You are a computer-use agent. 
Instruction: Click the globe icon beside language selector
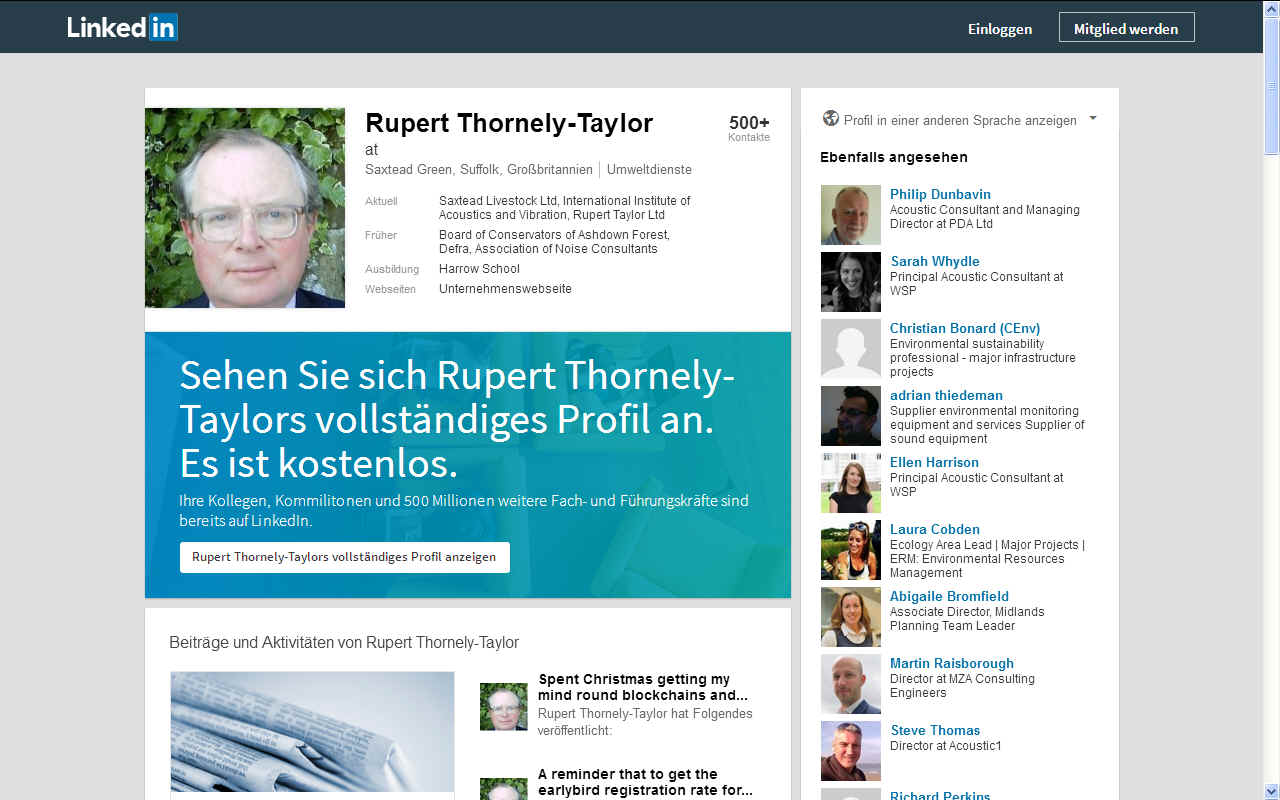pos(830,119)
